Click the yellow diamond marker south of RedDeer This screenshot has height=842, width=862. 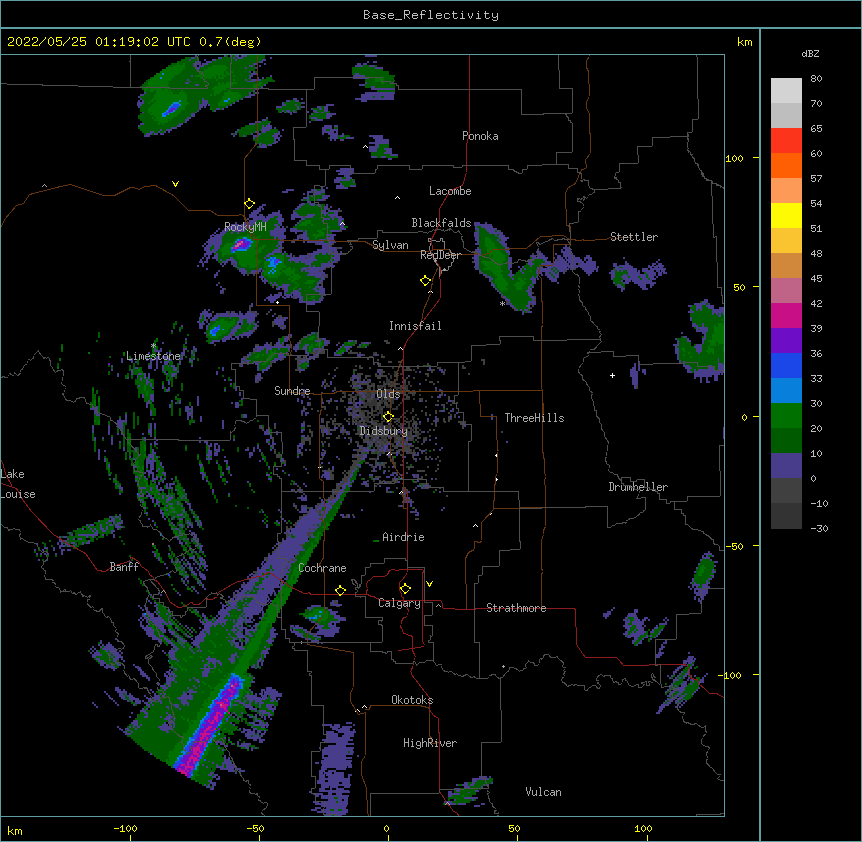point(425,281)
